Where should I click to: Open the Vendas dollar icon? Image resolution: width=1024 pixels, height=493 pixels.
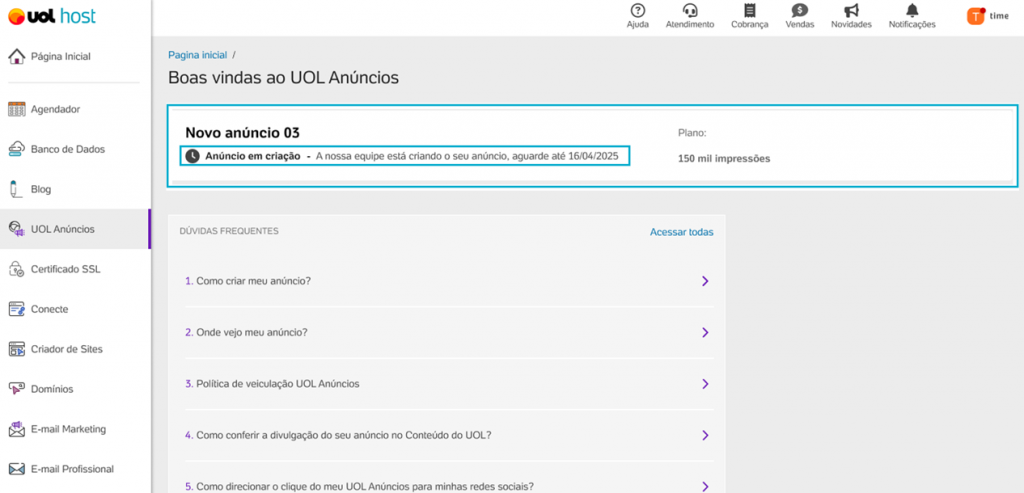tap(799, 10)
